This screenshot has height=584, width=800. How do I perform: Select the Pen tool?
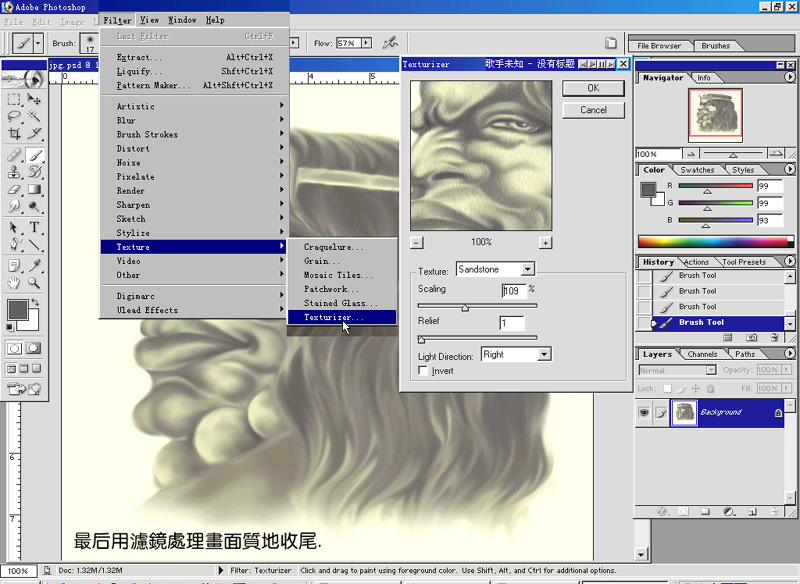click(14, 245)
